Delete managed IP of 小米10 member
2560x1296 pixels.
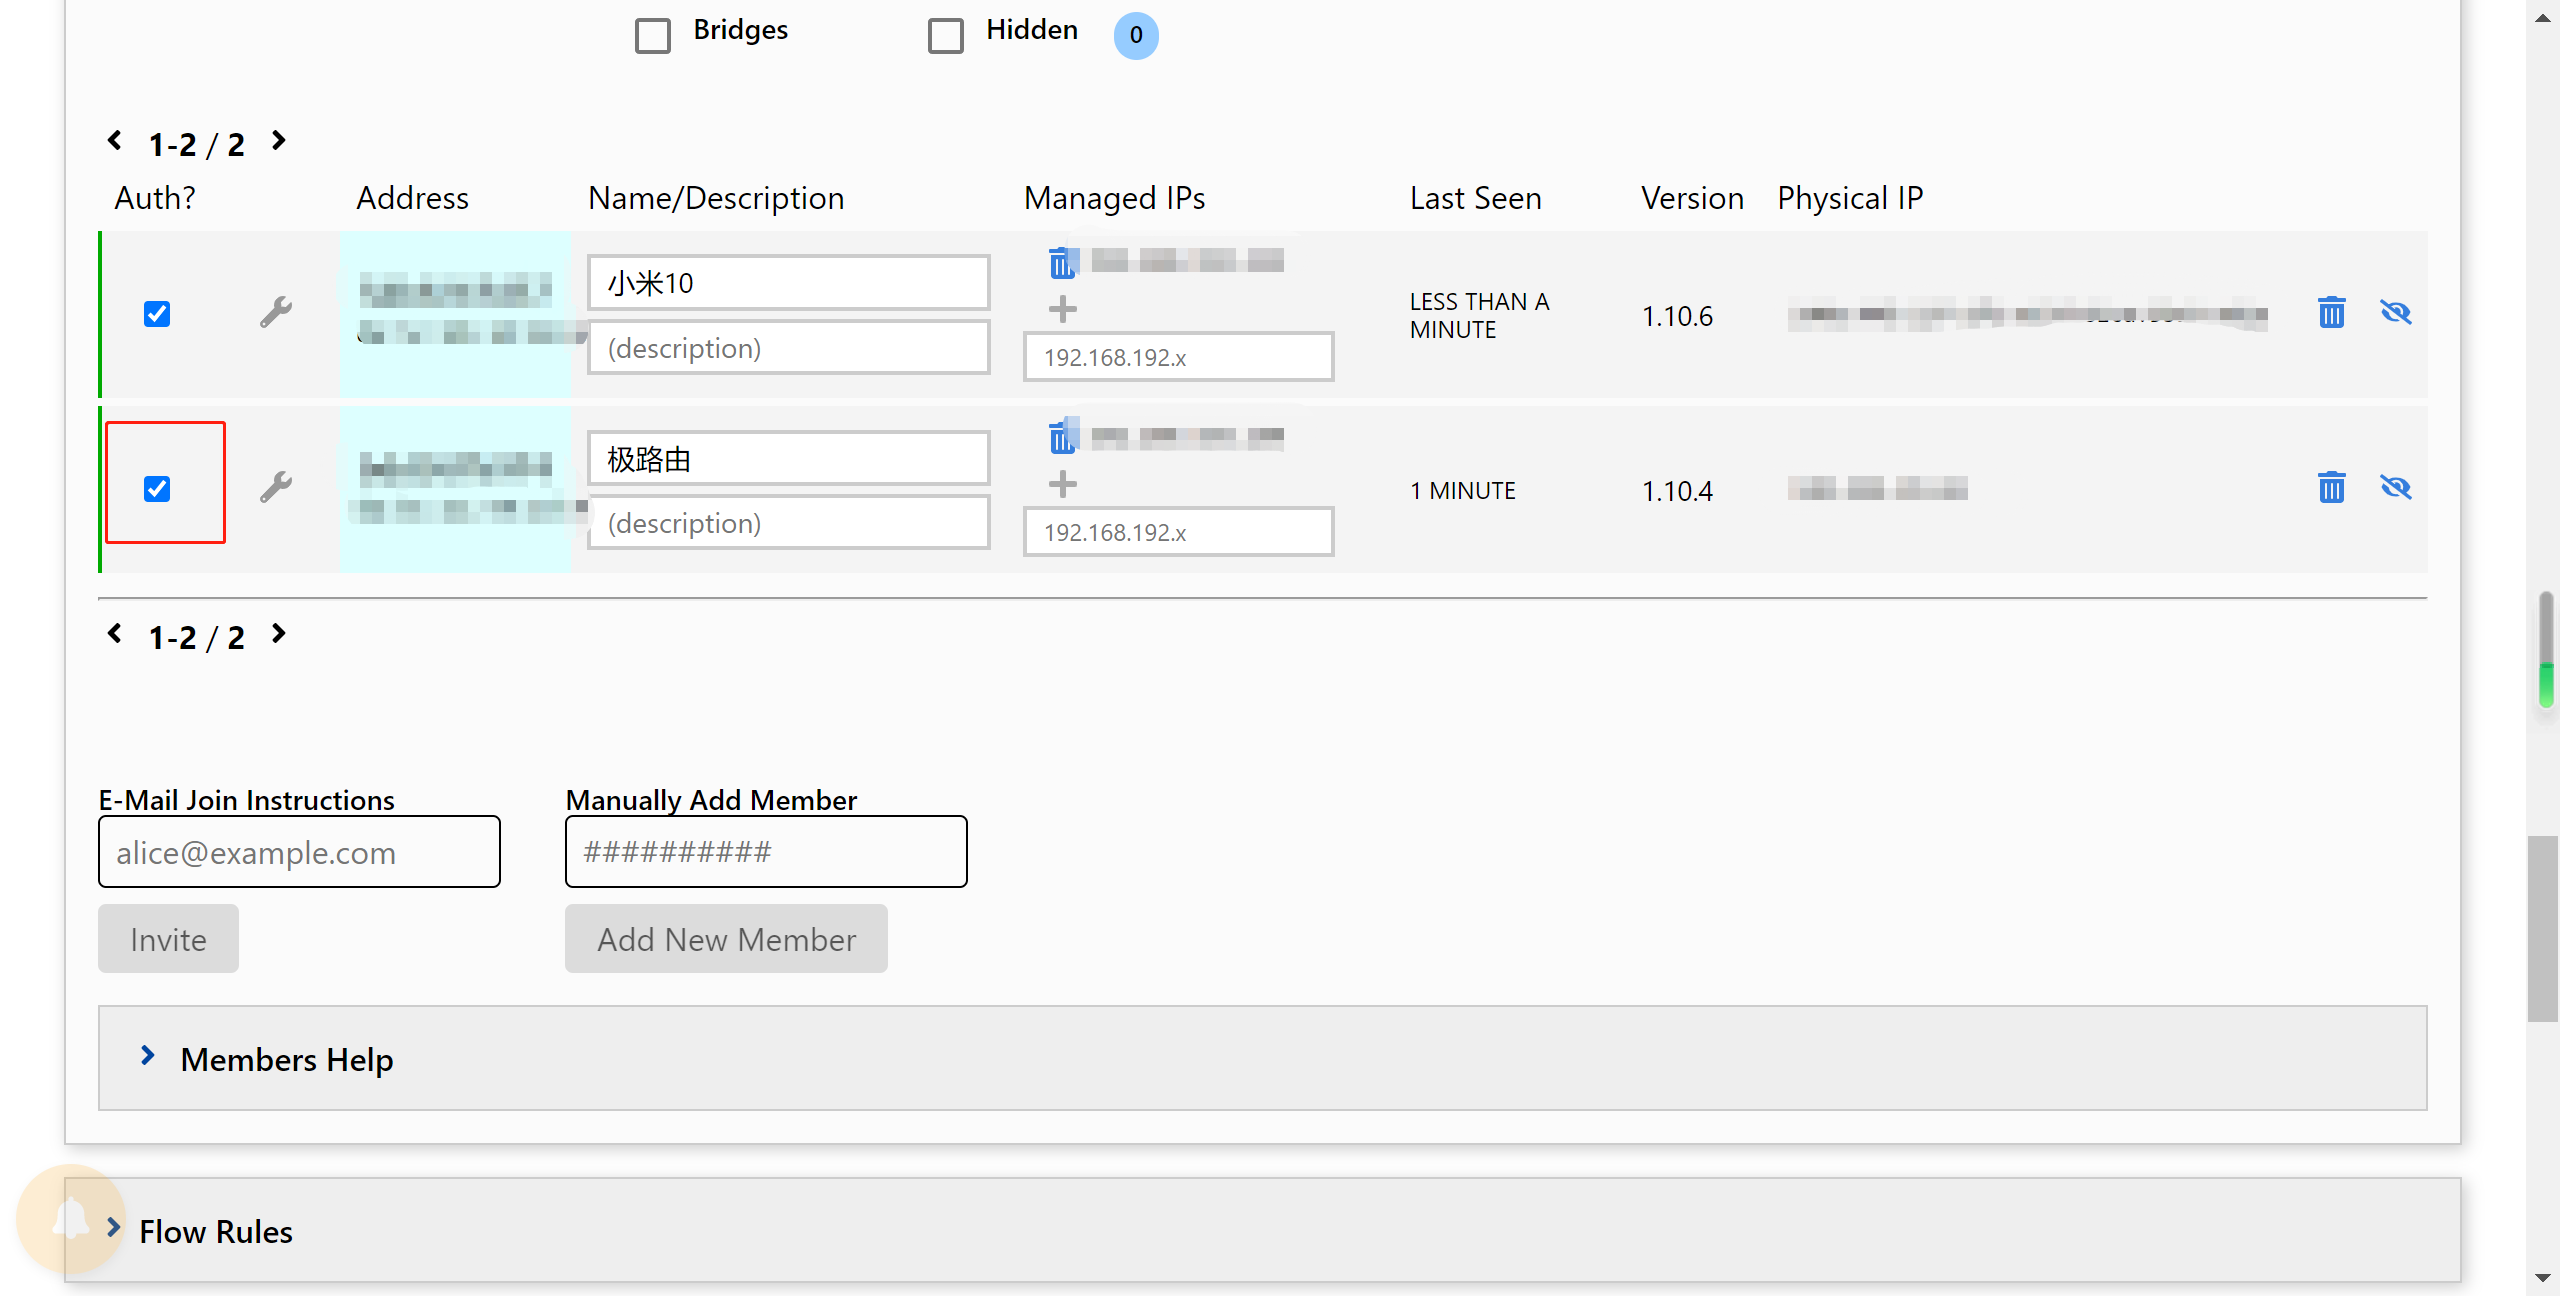[1061, 263]
